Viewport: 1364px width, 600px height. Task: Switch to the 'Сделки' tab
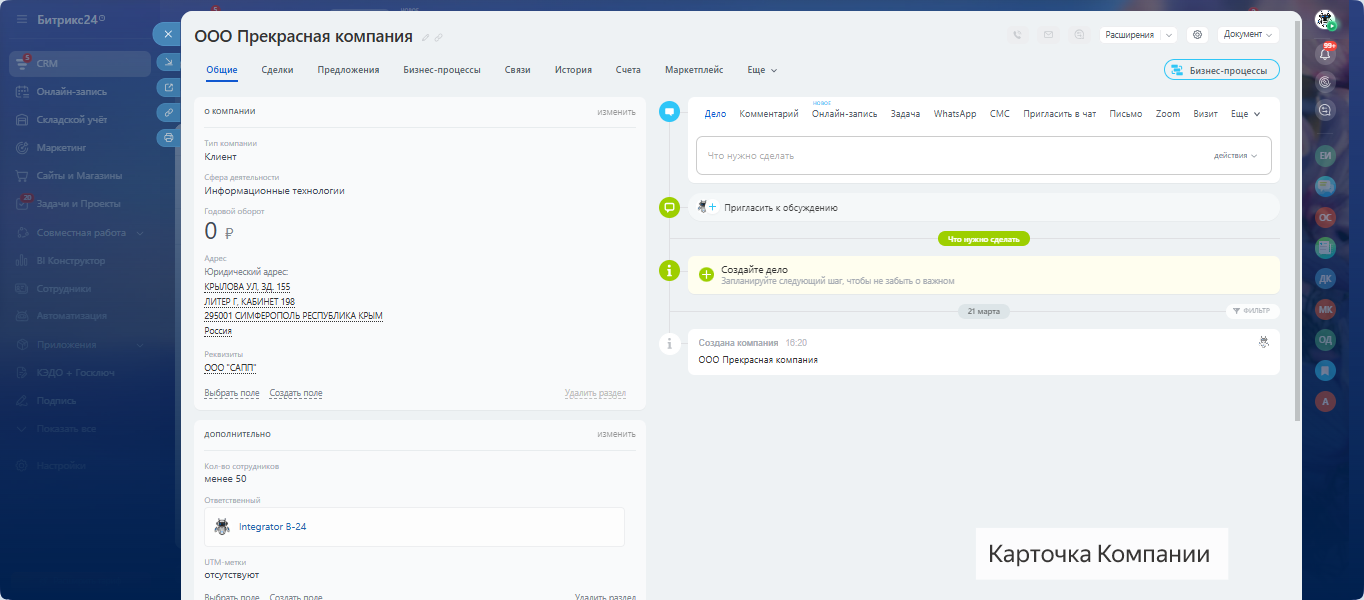[x=277, y=70]
